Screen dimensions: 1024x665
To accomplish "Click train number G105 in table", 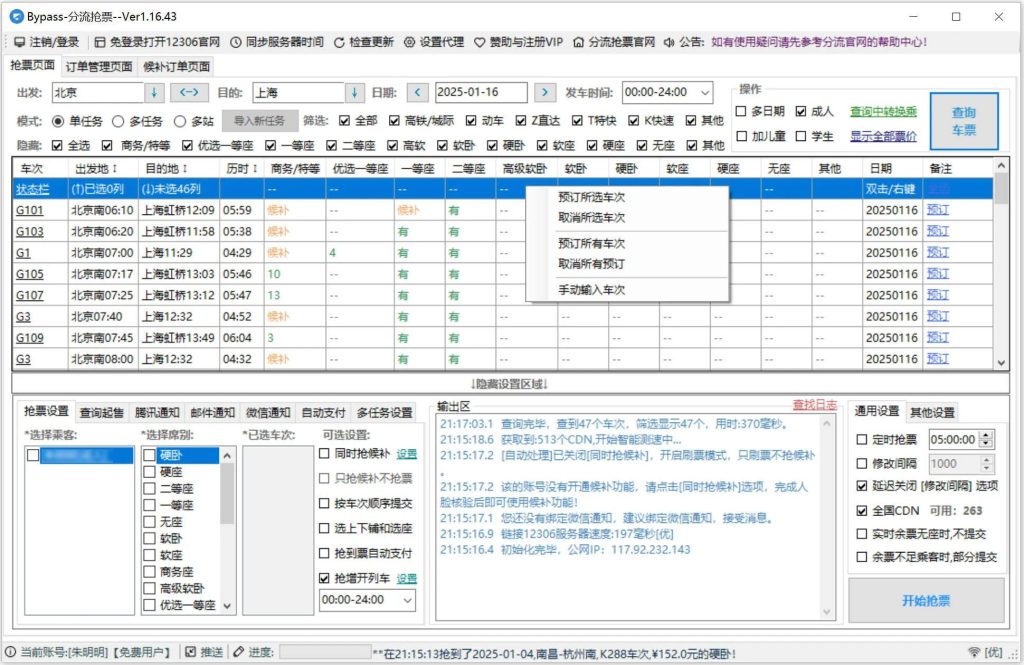I will click(x=30, y=274).
